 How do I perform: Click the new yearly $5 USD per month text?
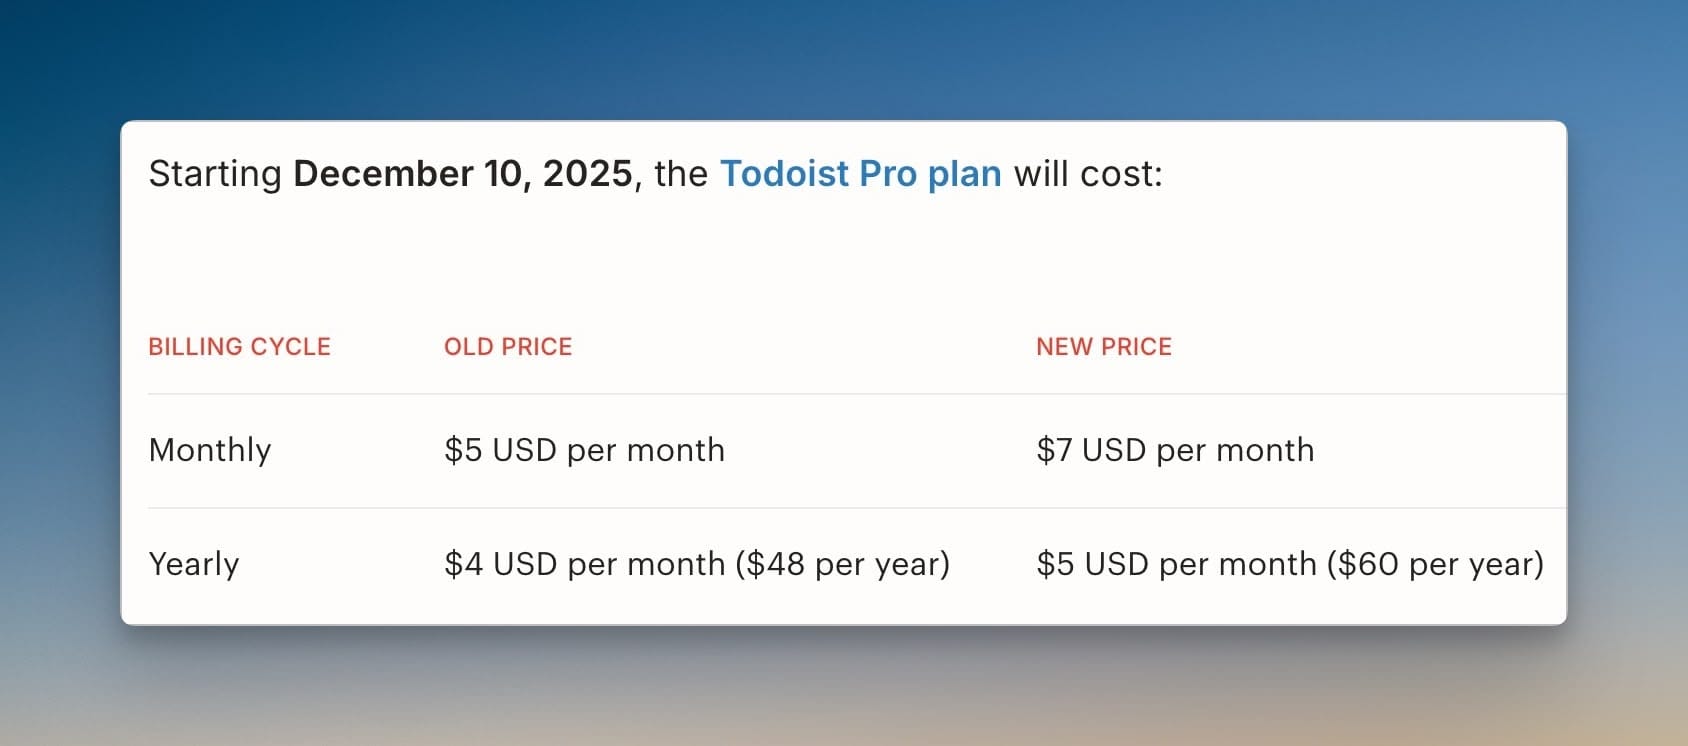click(x=1176, y=565)
